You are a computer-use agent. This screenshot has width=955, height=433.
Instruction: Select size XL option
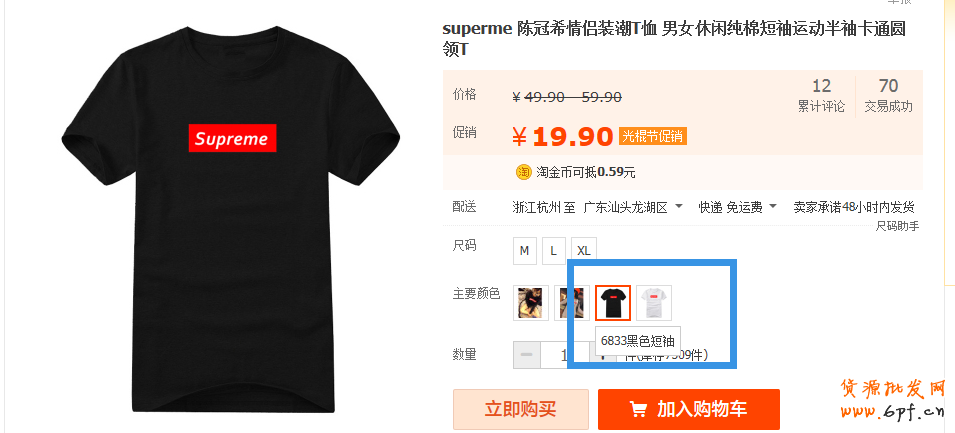coord(584,251)
